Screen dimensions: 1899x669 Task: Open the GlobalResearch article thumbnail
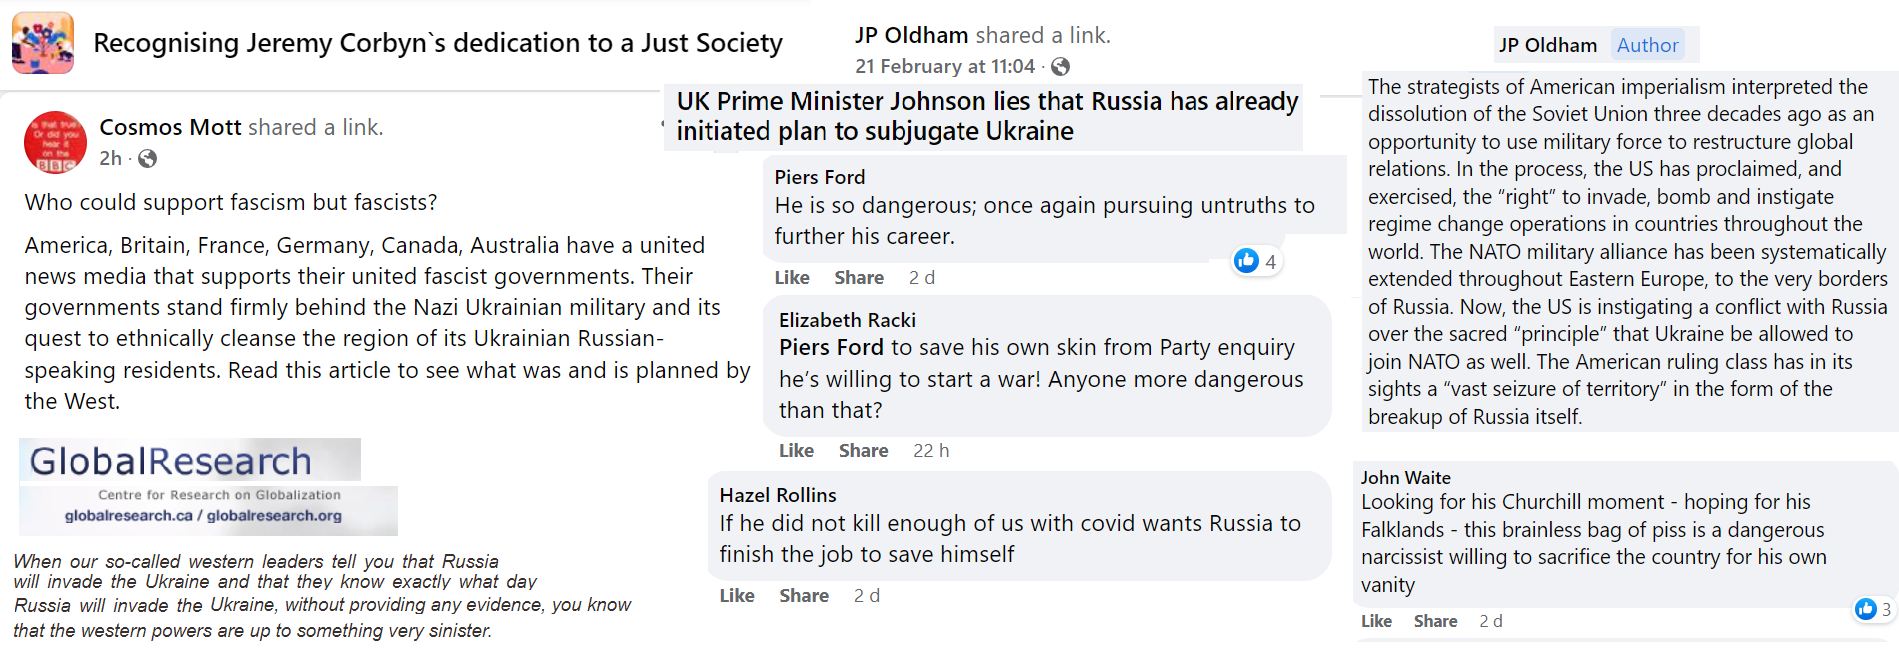pos(208,487)
